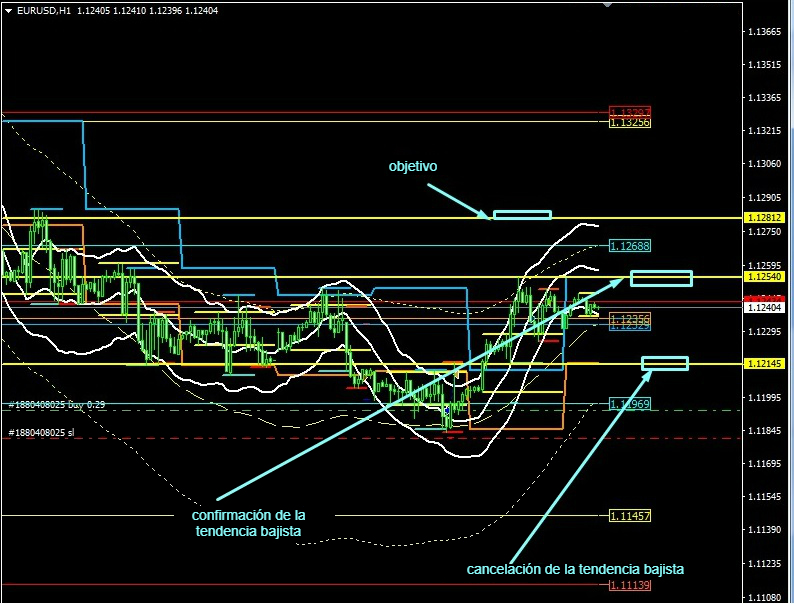
Task: Select the 1.11969 cyan level label
Action: tap(629, 404)
